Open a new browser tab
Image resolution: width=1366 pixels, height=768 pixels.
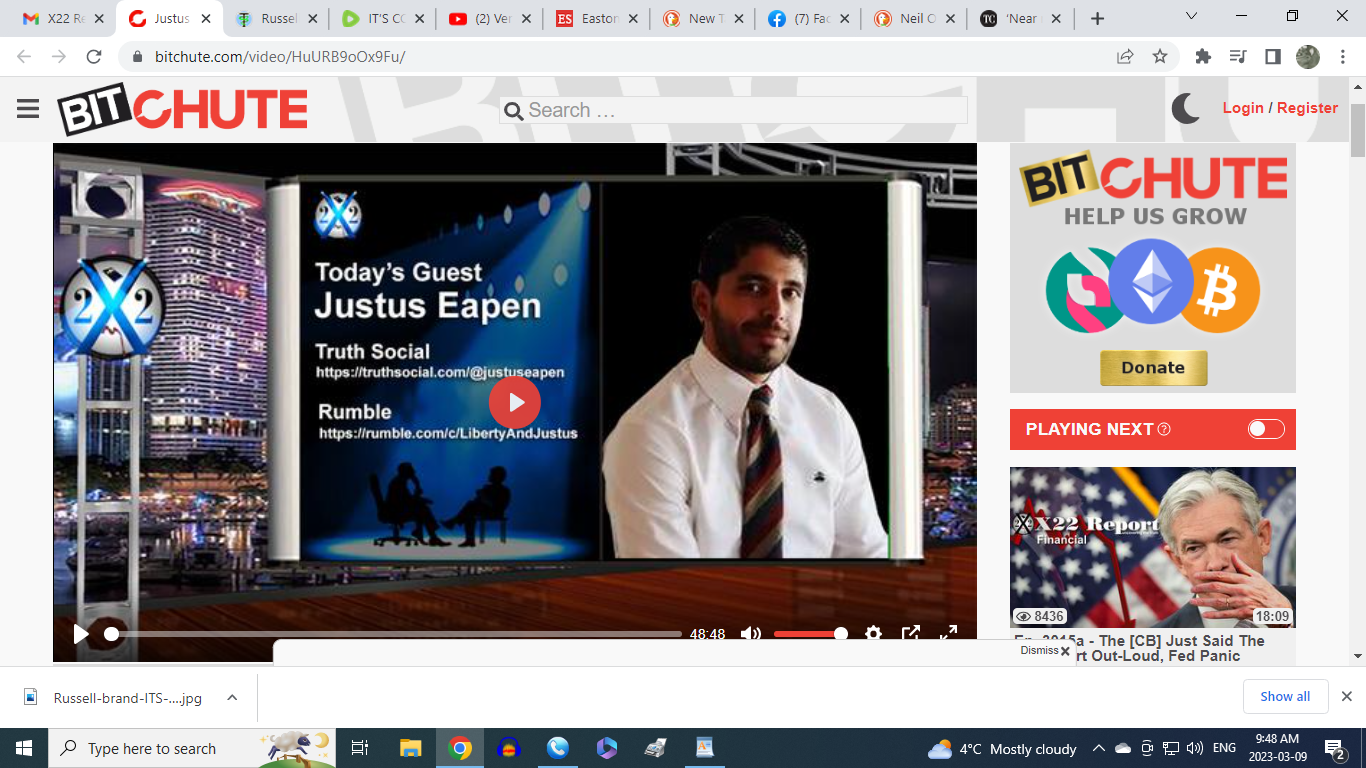click(1097, 19)
